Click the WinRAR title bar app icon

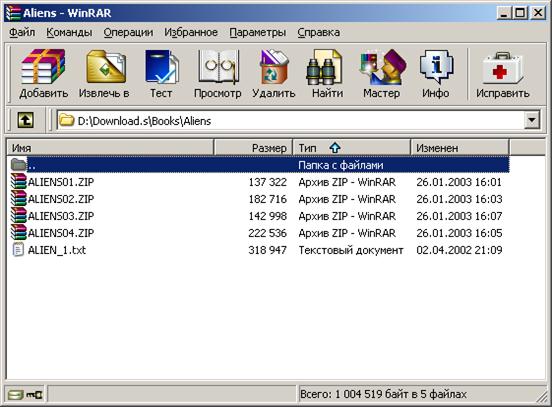(13, 13)
